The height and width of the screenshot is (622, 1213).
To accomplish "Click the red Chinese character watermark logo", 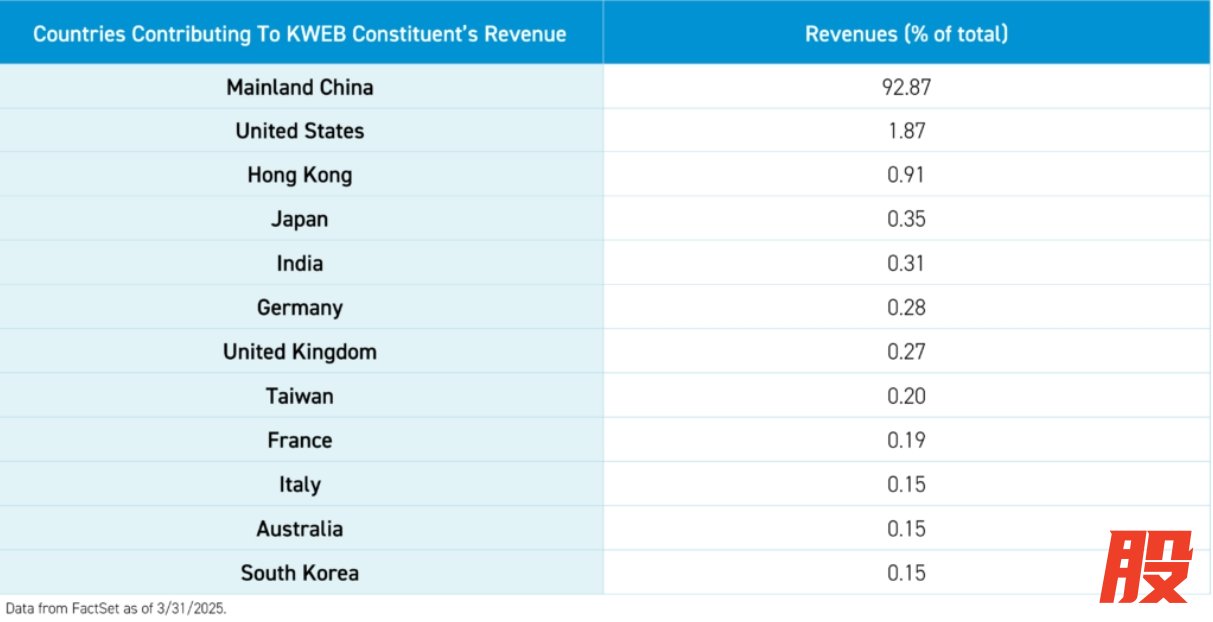I will 1145,566.
